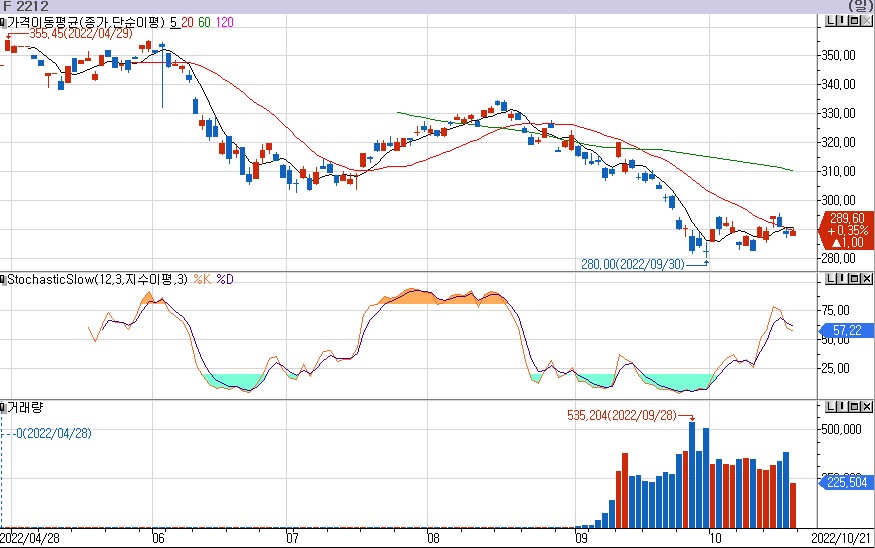The image size is (875, 548).
Task: Select the purple 120-period moving average legend
Action: point(224,22)
